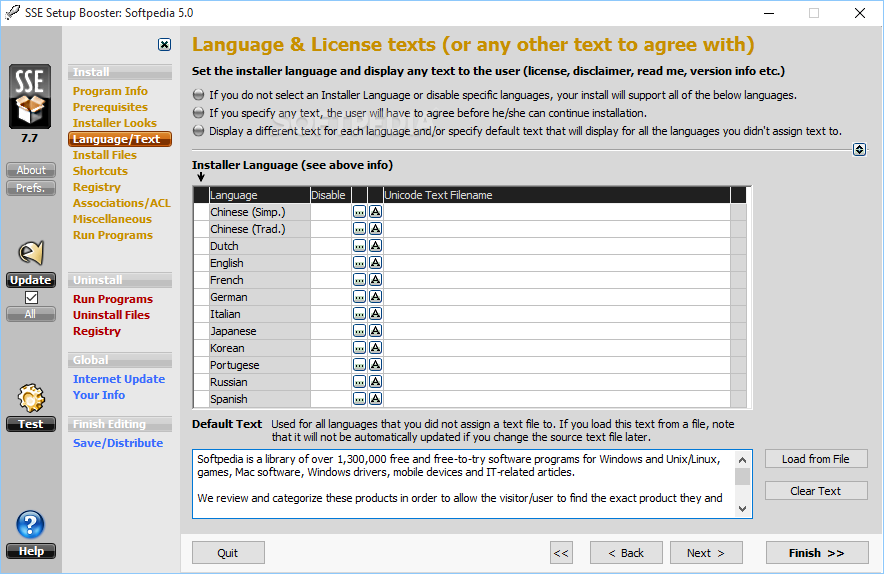Click the Finish >> button
This screenshot has width=884, height=574.
pyautogui.click(x=816, y=553)
